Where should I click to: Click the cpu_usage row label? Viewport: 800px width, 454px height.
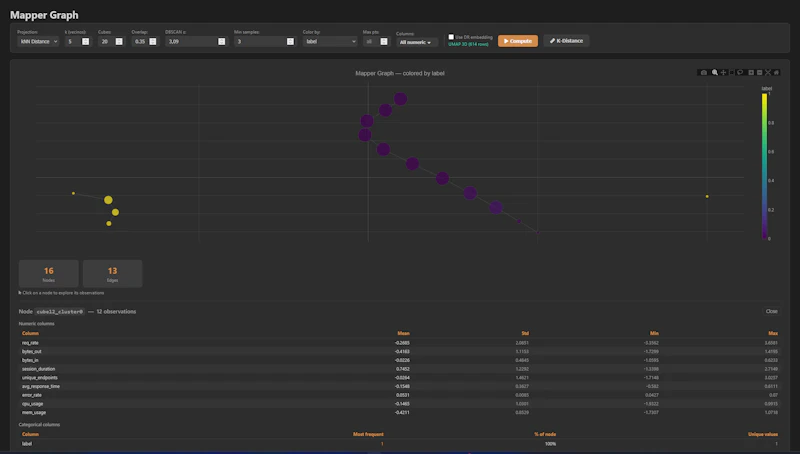(32, 403)
